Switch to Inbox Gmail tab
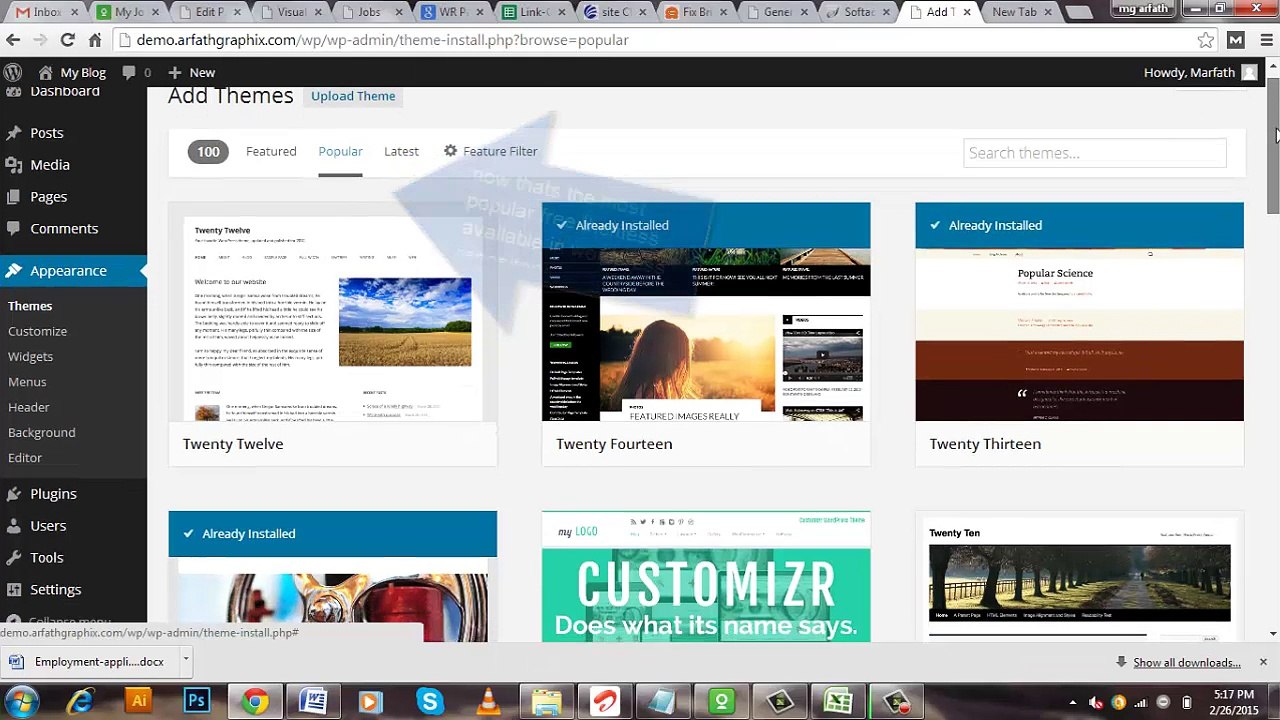The height and width of the screenshot is (720, 1280). [45, 12]
